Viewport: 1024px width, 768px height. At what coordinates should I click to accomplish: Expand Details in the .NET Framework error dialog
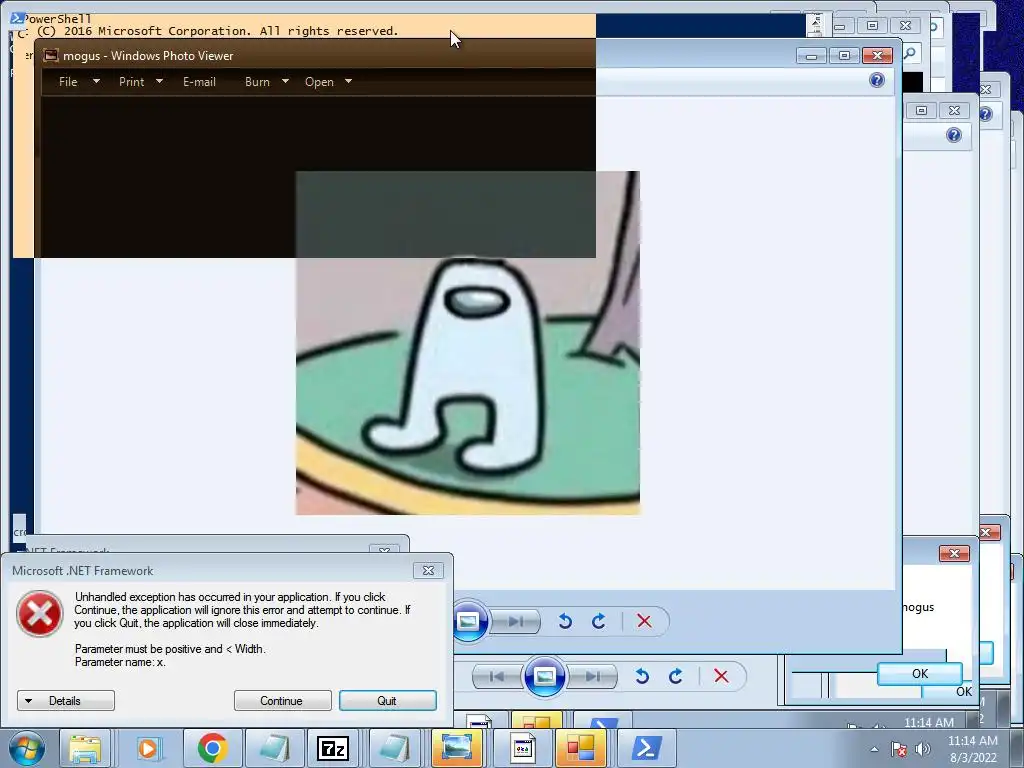point(66,701)
